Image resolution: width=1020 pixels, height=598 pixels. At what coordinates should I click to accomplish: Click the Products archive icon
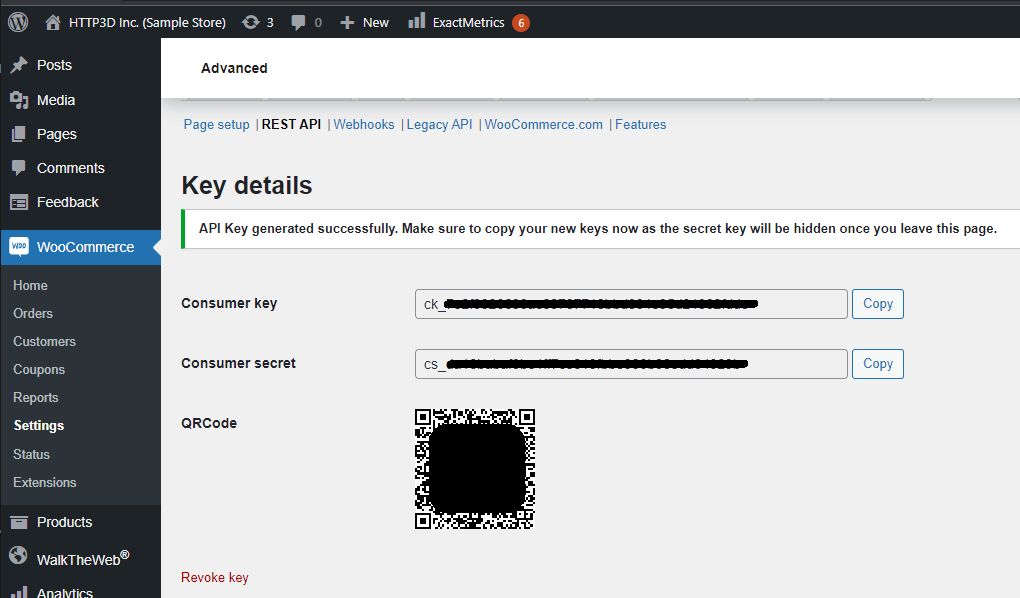19,522
